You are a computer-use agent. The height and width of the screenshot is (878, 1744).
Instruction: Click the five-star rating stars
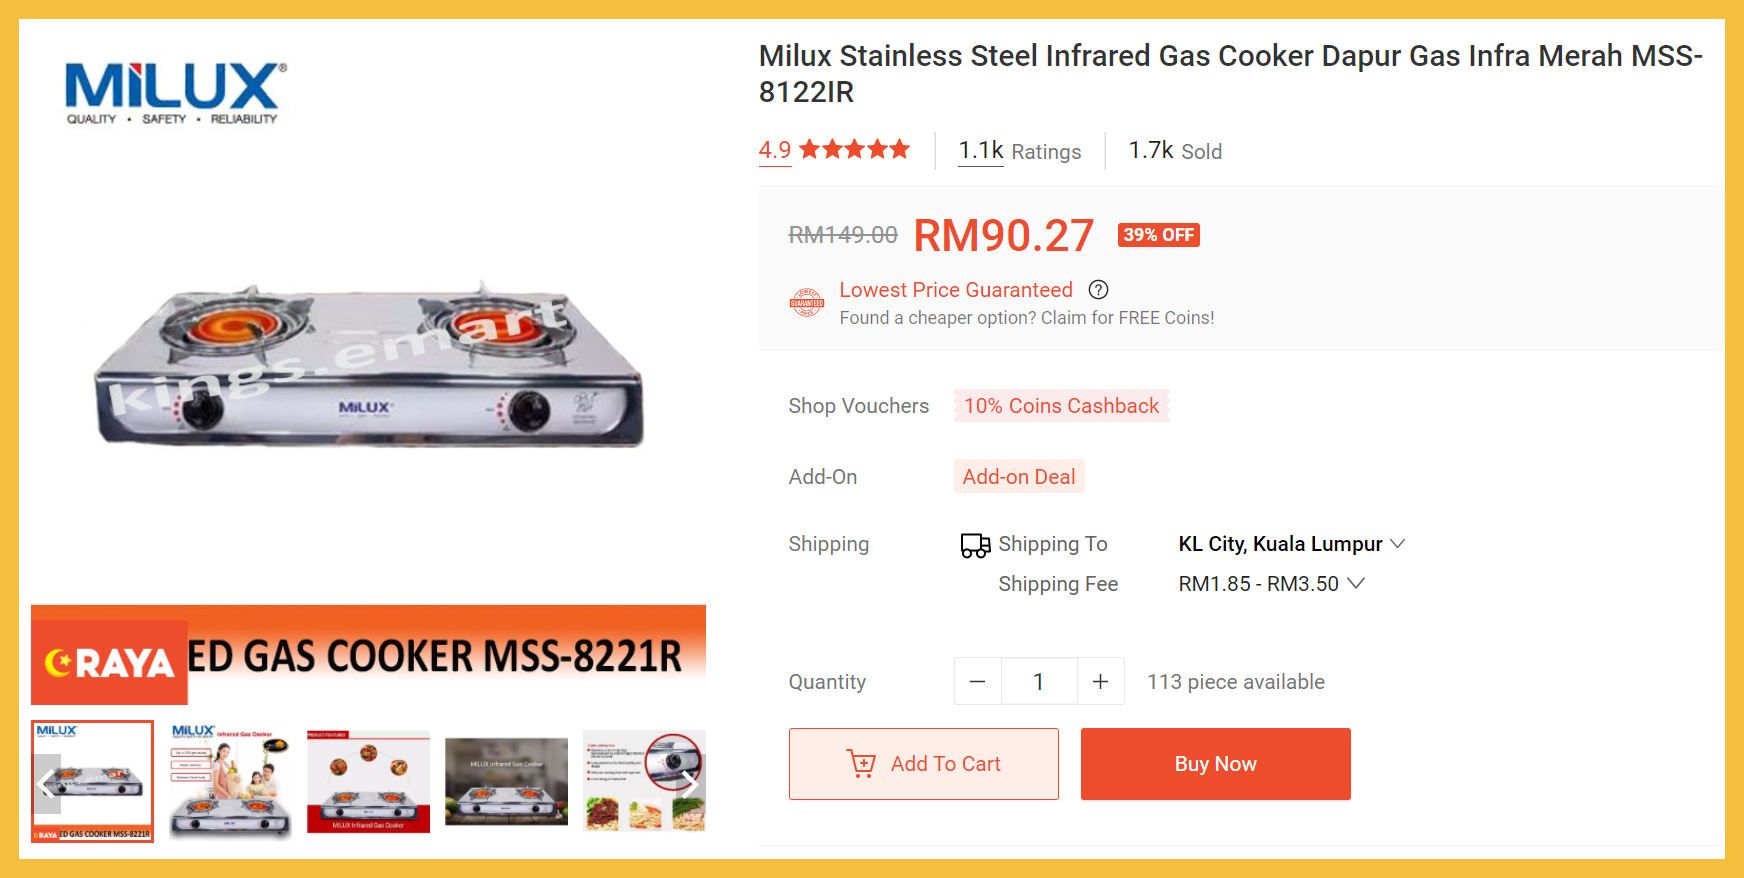pyautogui.click(x=855, y=150)
